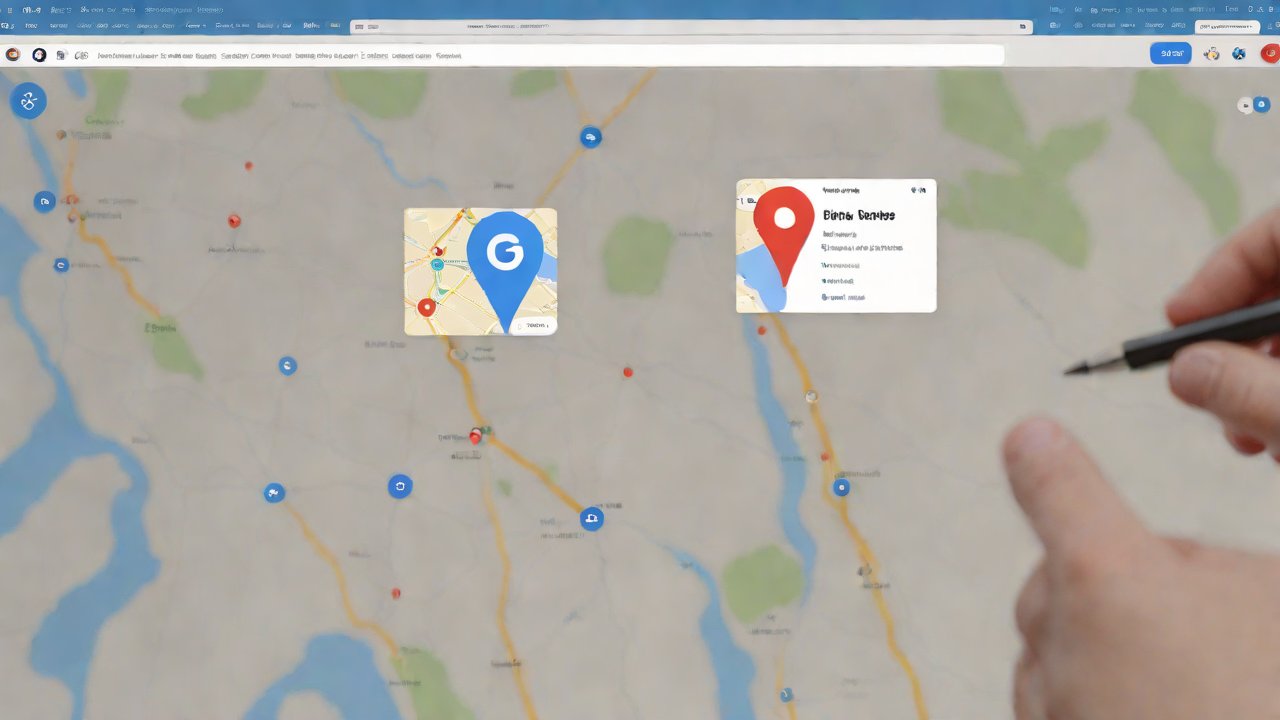Click the colorful icon right of the blue button
This screenshot has height=720, width=1280.
[1212, 54]
